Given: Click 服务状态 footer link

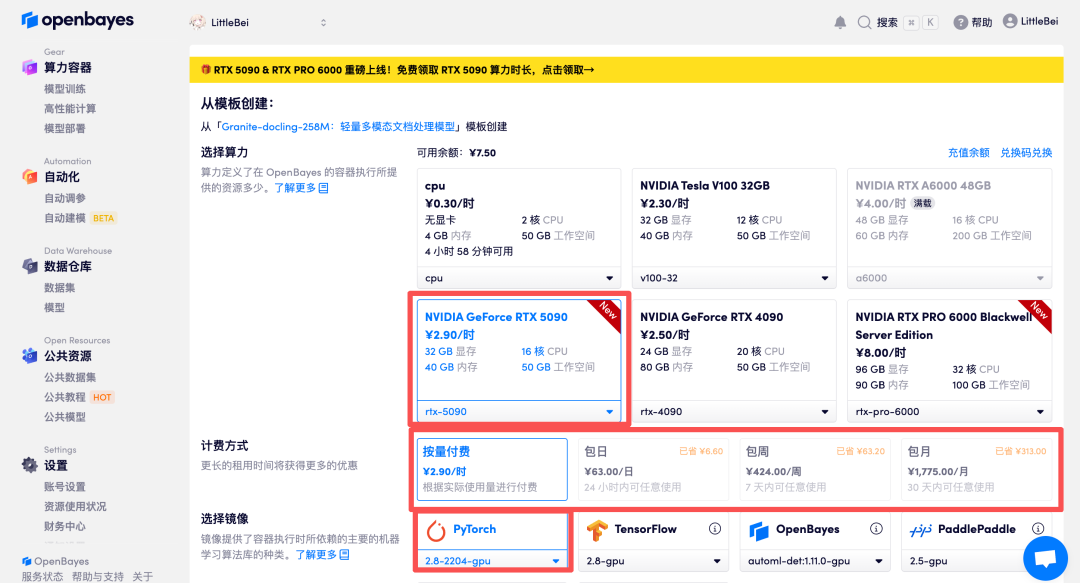Looking at the screenshot, I should click(x=42, y=576).
